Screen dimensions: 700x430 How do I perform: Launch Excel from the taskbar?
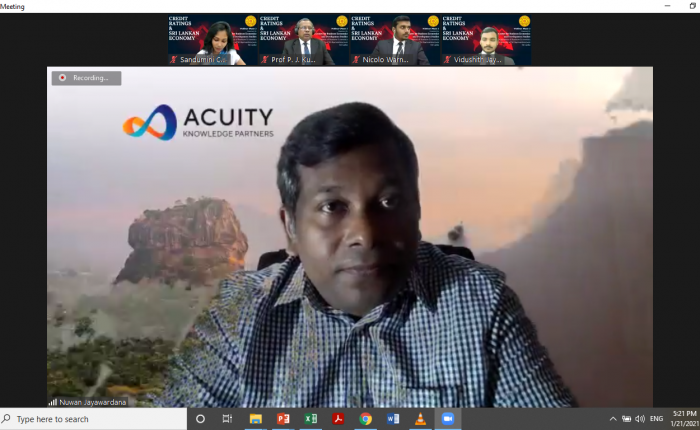tap(311, 419)
